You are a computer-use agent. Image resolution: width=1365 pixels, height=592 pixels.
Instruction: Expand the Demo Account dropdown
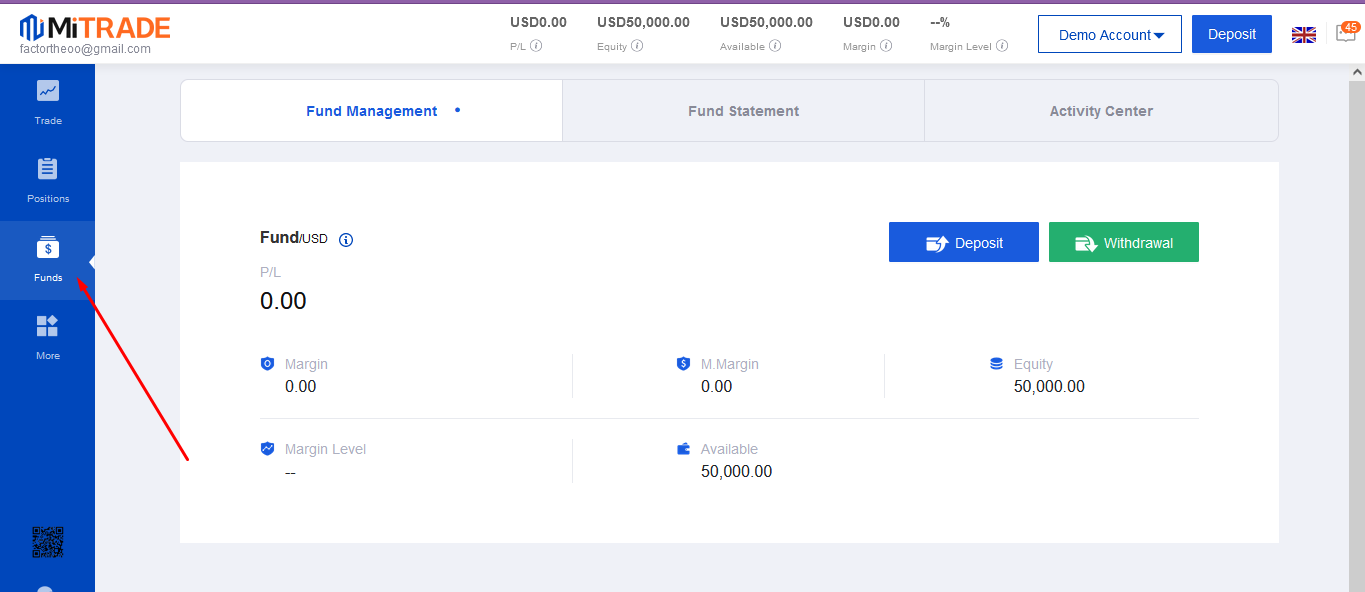(x=1110, y=35)
